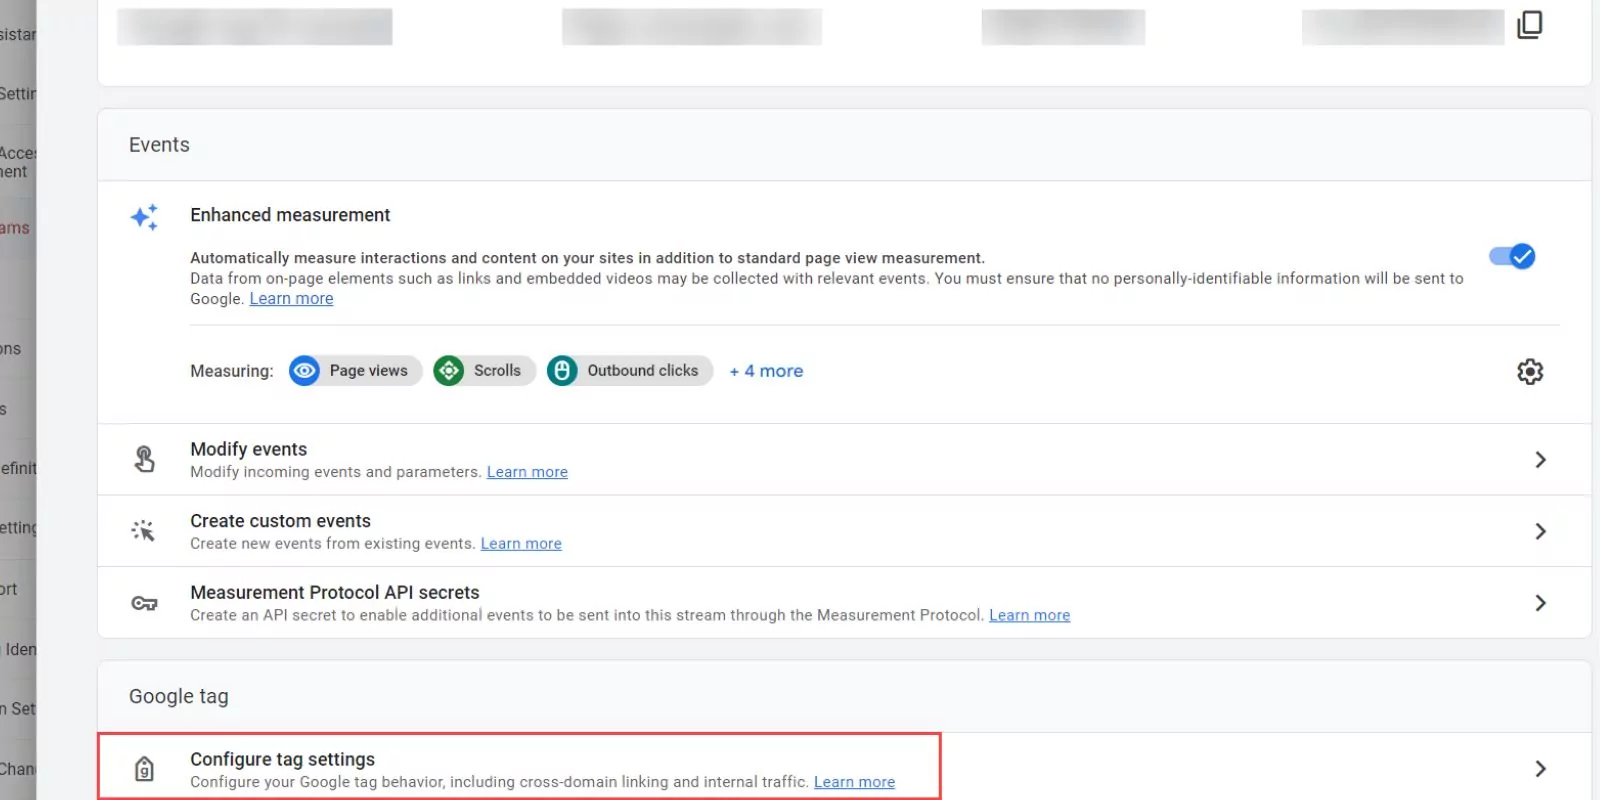Viewport: 1600px width, 800px height.
Task: Select the Configure tag settings title
Action: pyautogui.click(x=282, y=759)
